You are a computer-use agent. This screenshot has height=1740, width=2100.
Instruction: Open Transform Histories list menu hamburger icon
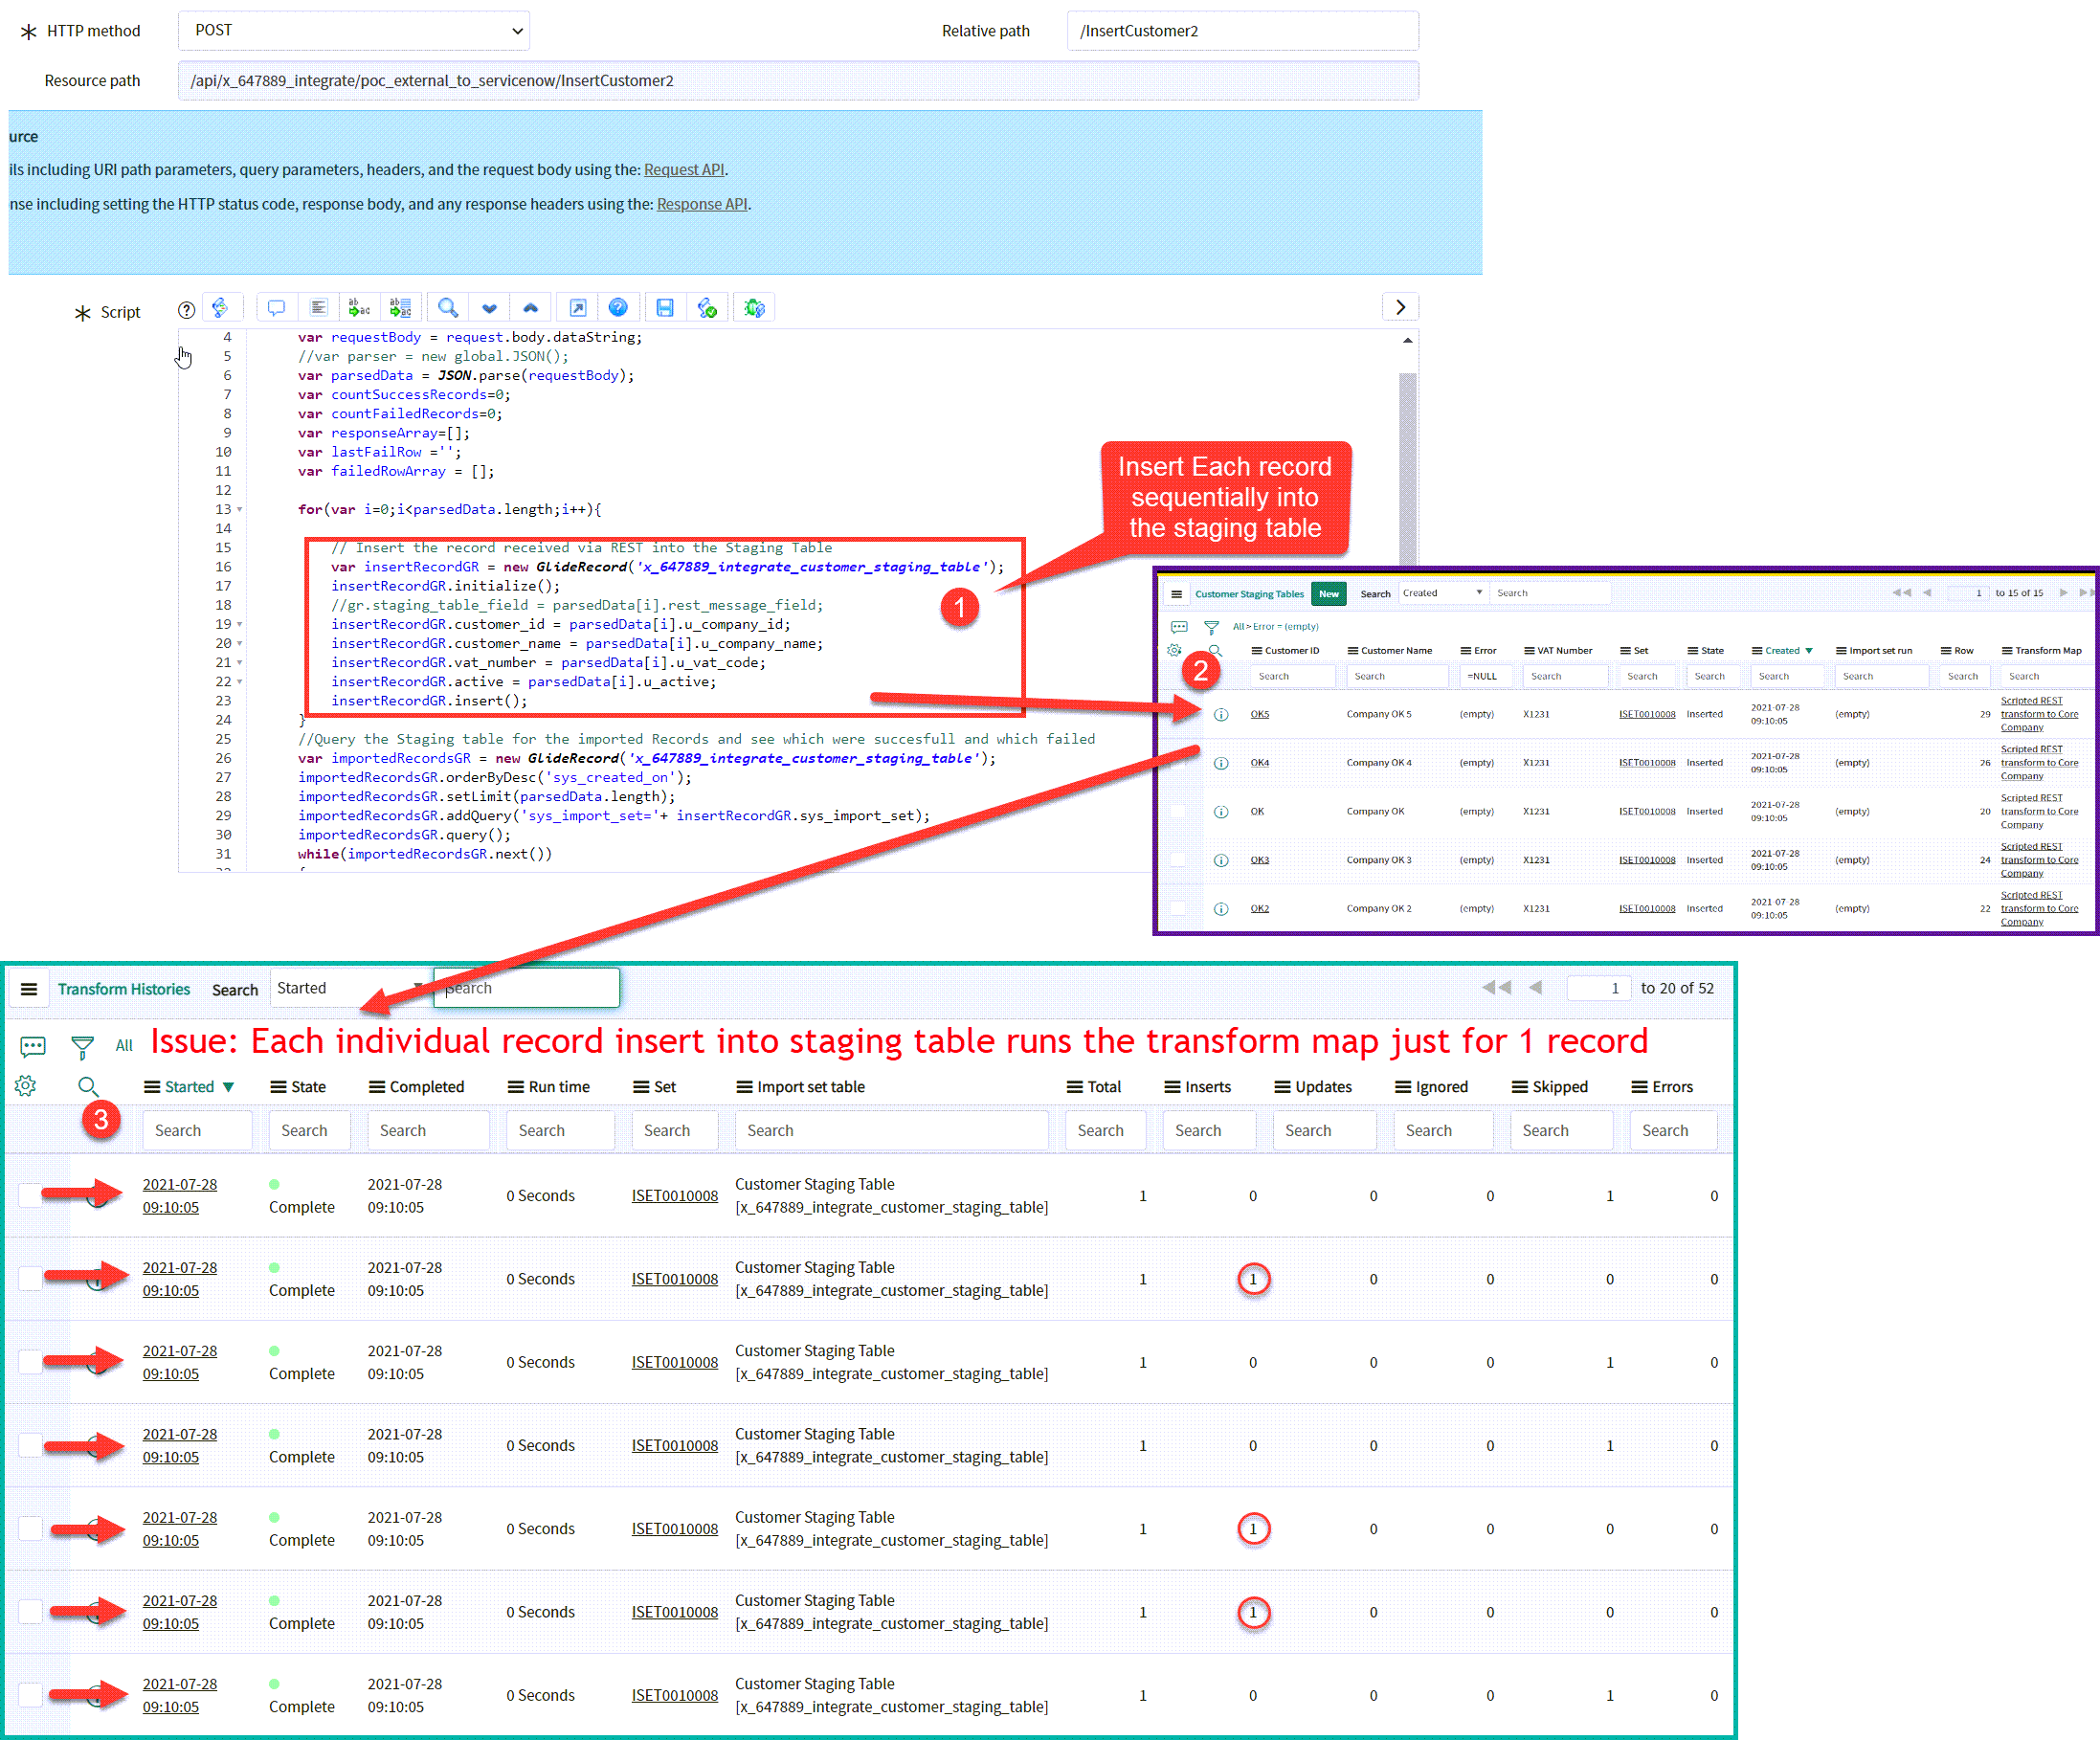29,989
